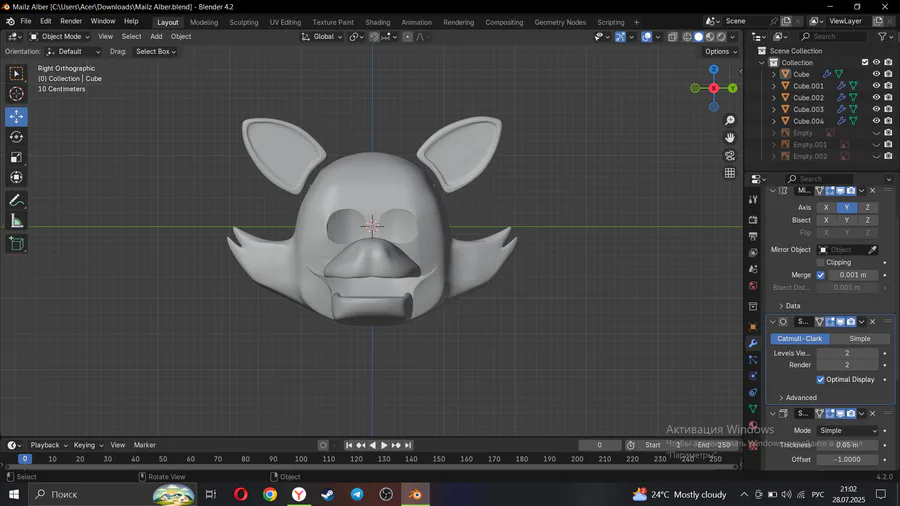The height and width of the screenshot is (506, 900).
Task: Activate the Rotate tool
Action: pos(16,137)
